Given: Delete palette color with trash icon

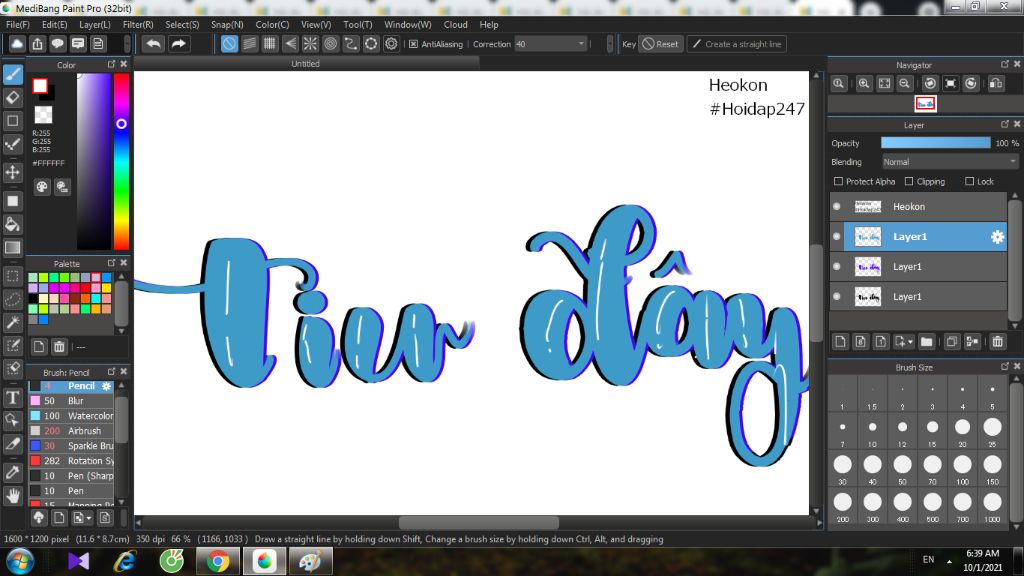Looking at the screenshot, I should [59, 347].
